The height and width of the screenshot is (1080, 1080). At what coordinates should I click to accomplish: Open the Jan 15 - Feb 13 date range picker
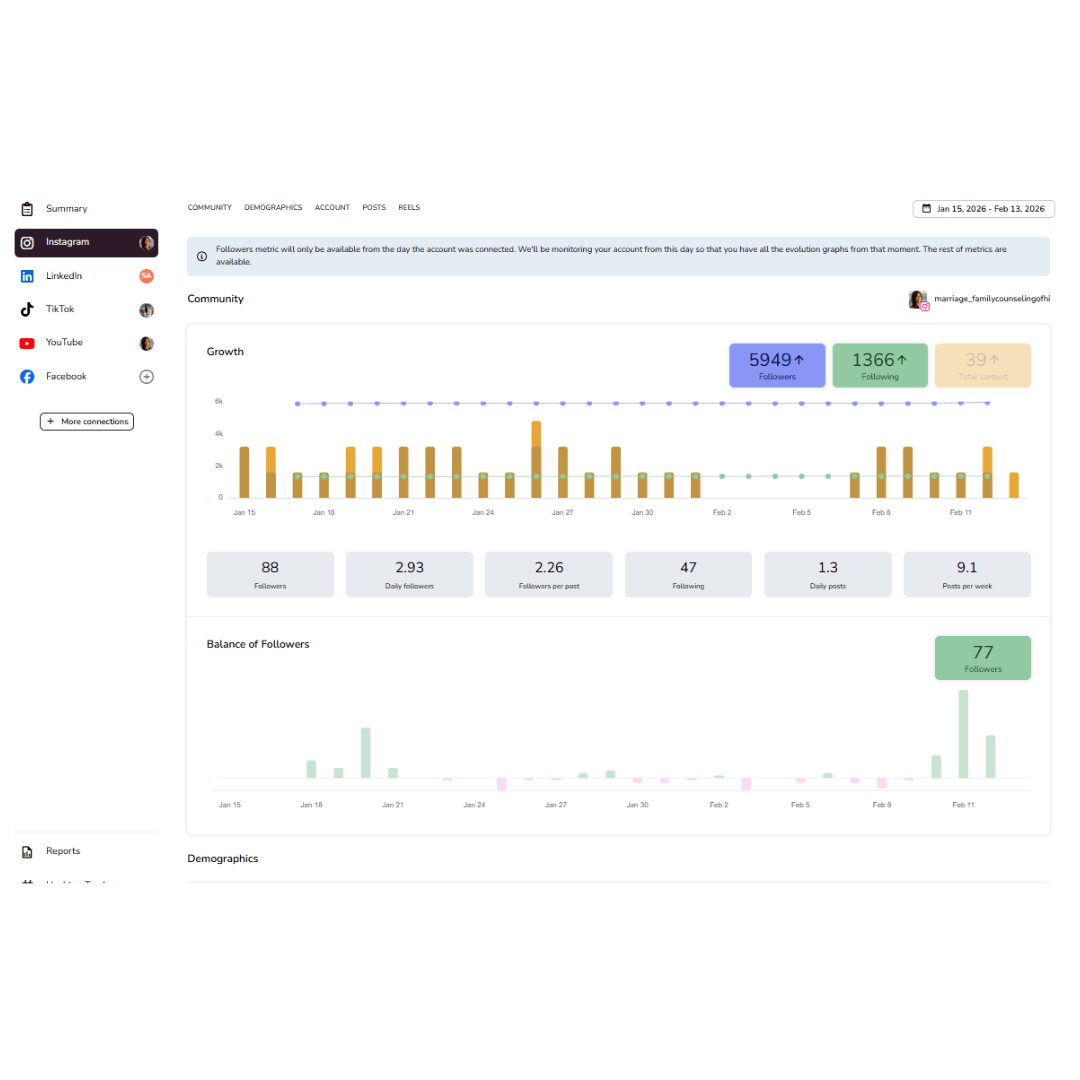click(x=983, y=209)
